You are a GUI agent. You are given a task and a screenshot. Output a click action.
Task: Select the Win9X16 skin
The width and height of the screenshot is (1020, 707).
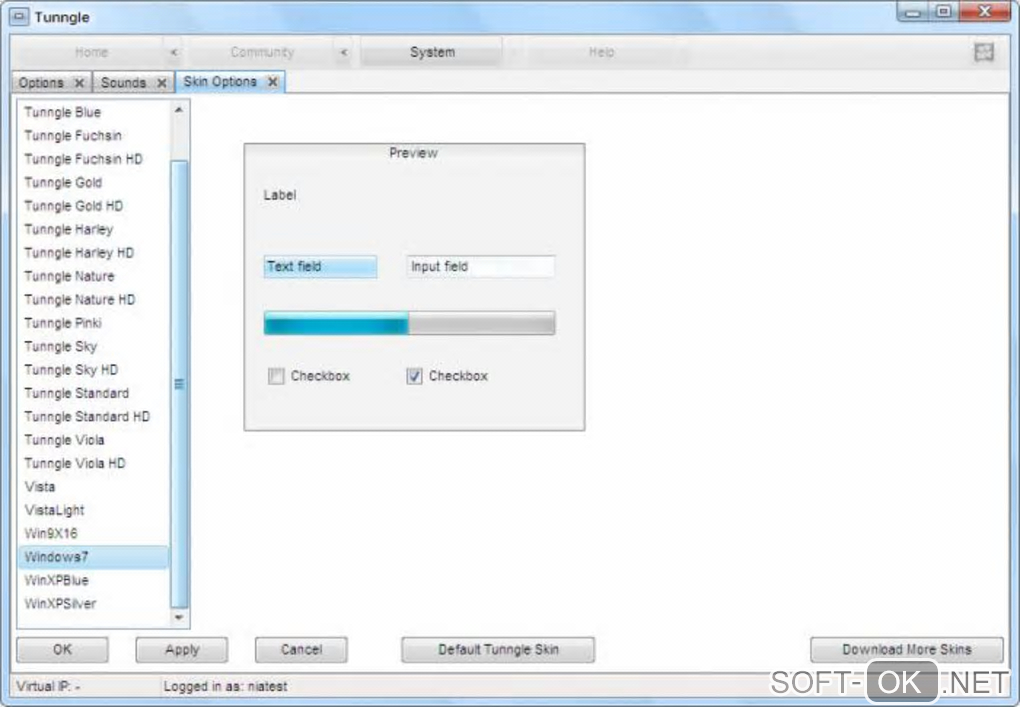[93, 533]
